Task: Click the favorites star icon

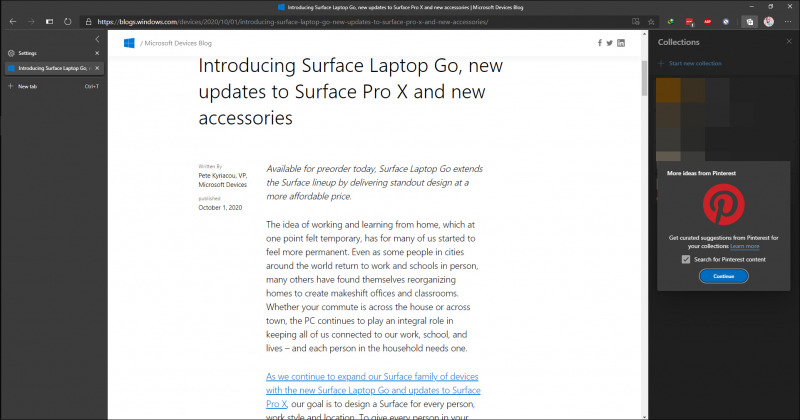Action: (651, 22)
